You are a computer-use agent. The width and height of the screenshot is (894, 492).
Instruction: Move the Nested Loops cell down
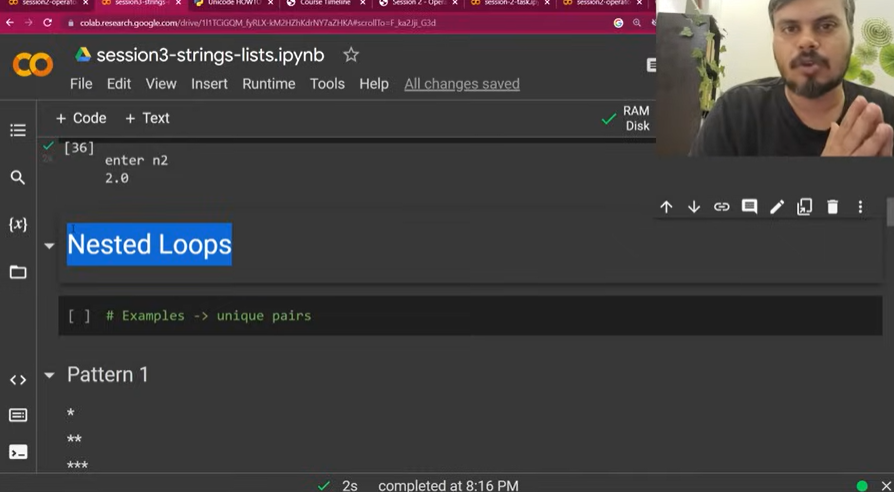694,206
